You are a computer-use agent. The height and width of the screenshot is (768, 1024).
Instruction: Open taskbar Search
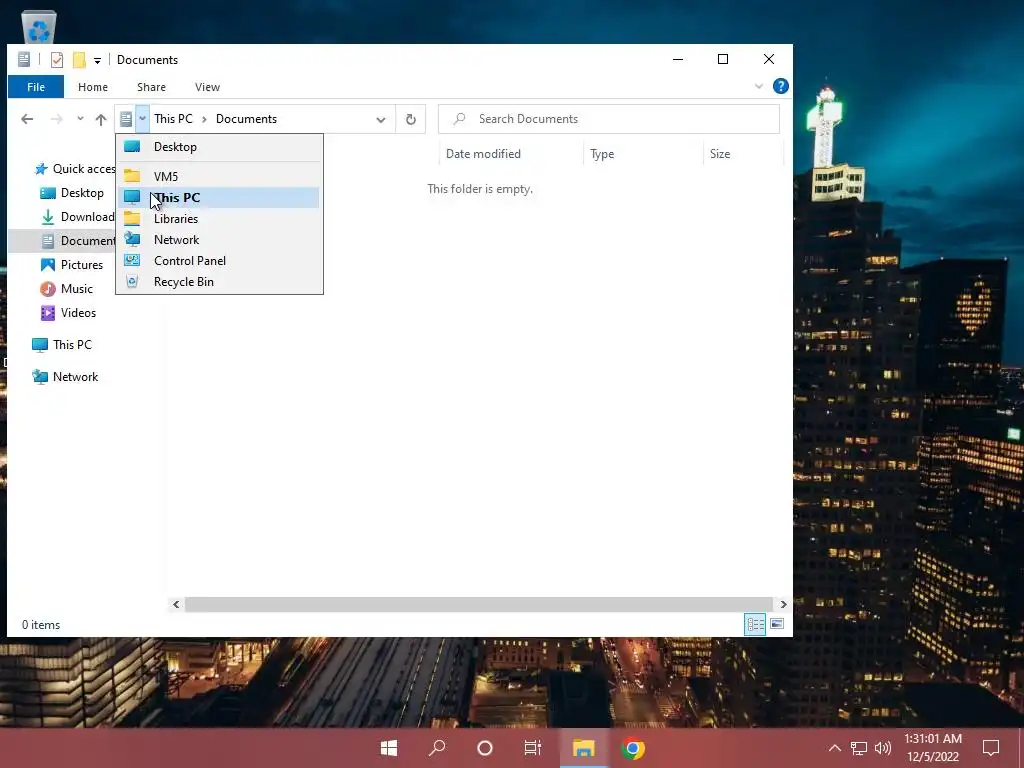pyautogui.click(x=437, y=748)
